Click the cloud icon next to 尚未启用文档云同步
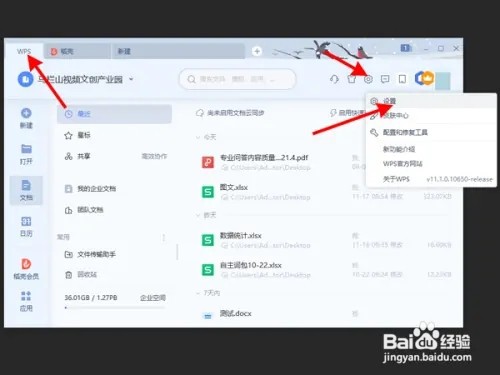The width and height of the screenshot is (500, 375). (200, 113)
